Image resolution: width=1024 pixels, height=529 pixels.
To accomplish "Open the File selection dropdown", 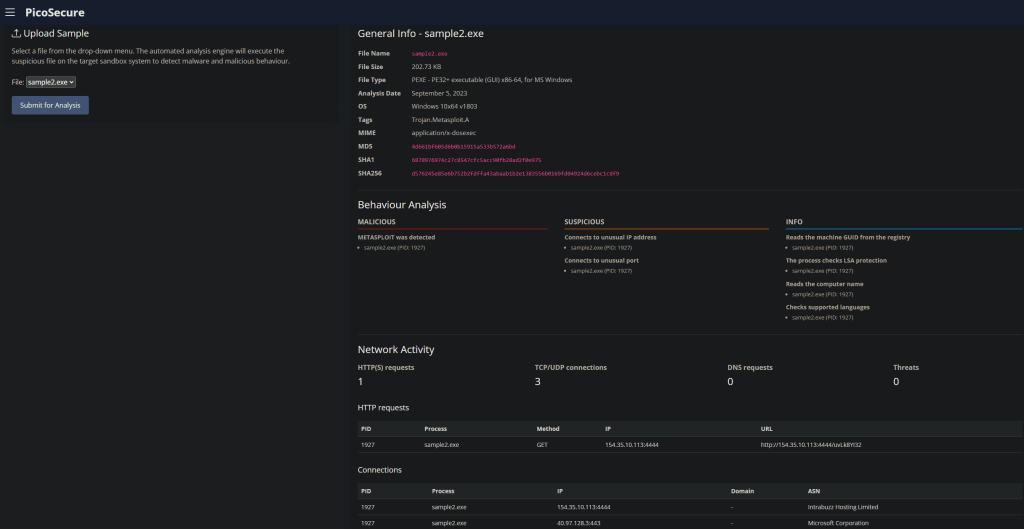I will [x=51, y=82].
